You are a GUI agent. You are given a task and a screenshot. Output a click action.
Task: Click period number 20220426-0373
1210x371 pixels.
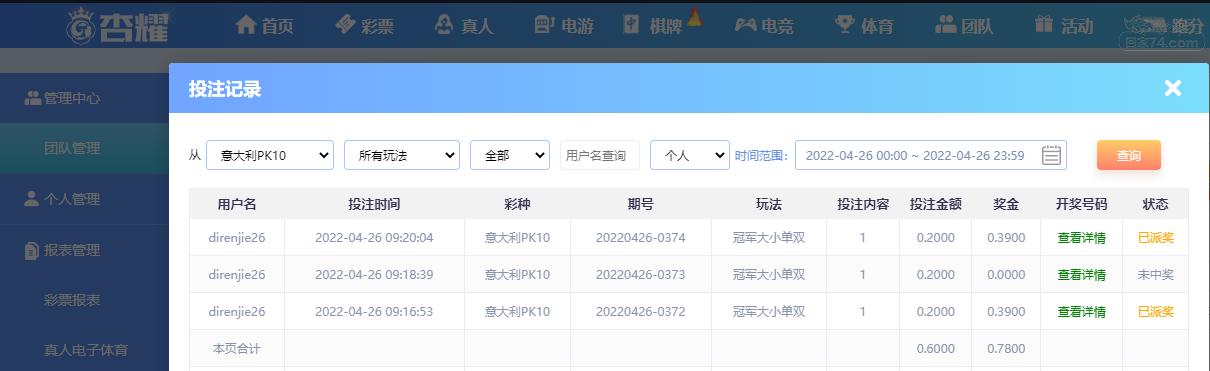click(x=640, y=275)
